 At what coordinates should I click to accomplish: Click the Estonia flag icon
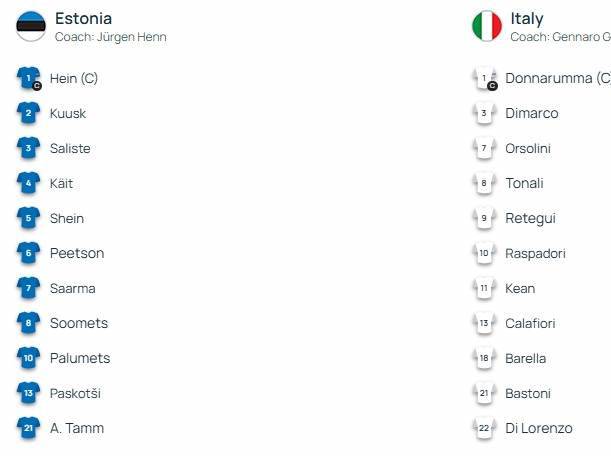point(31,26)
